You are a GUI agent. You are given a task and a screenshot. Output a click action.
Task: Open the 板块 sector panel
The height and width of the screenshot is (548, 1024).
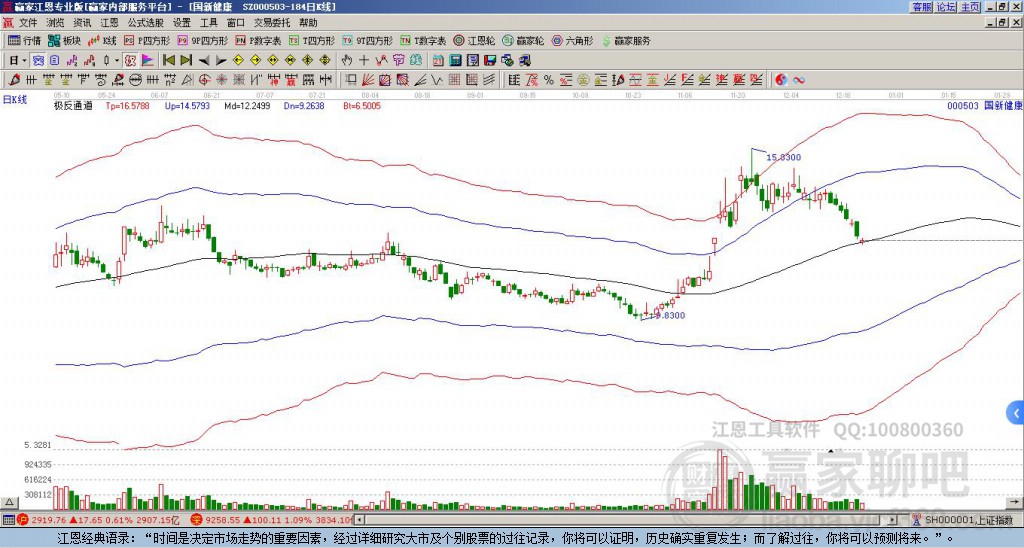tap(64, 40)
